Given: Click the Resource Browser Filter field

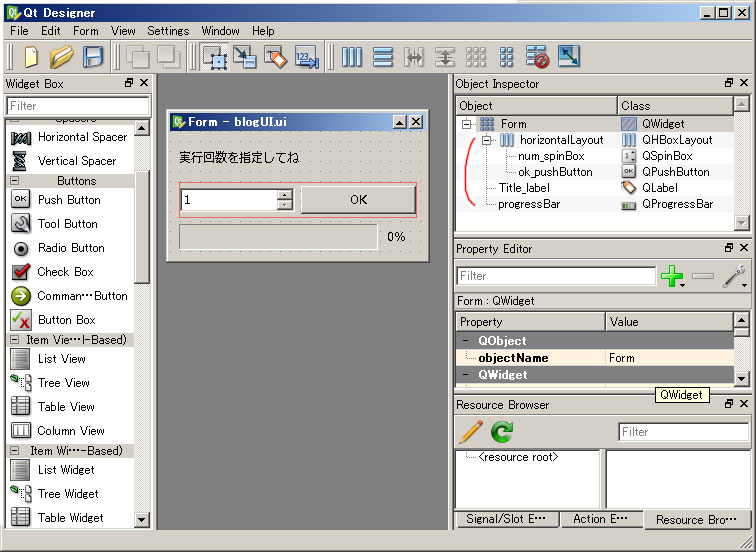Looking at the screenshot, I should tap(683, 431).
